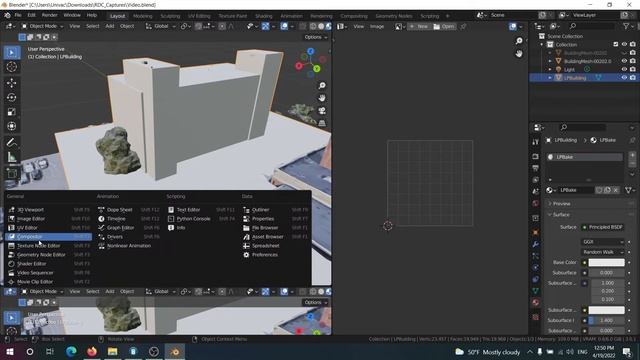Switch perspective/orthographic grid icon in viewport
The height and width of the screenshot is (360, 640).
322,123
